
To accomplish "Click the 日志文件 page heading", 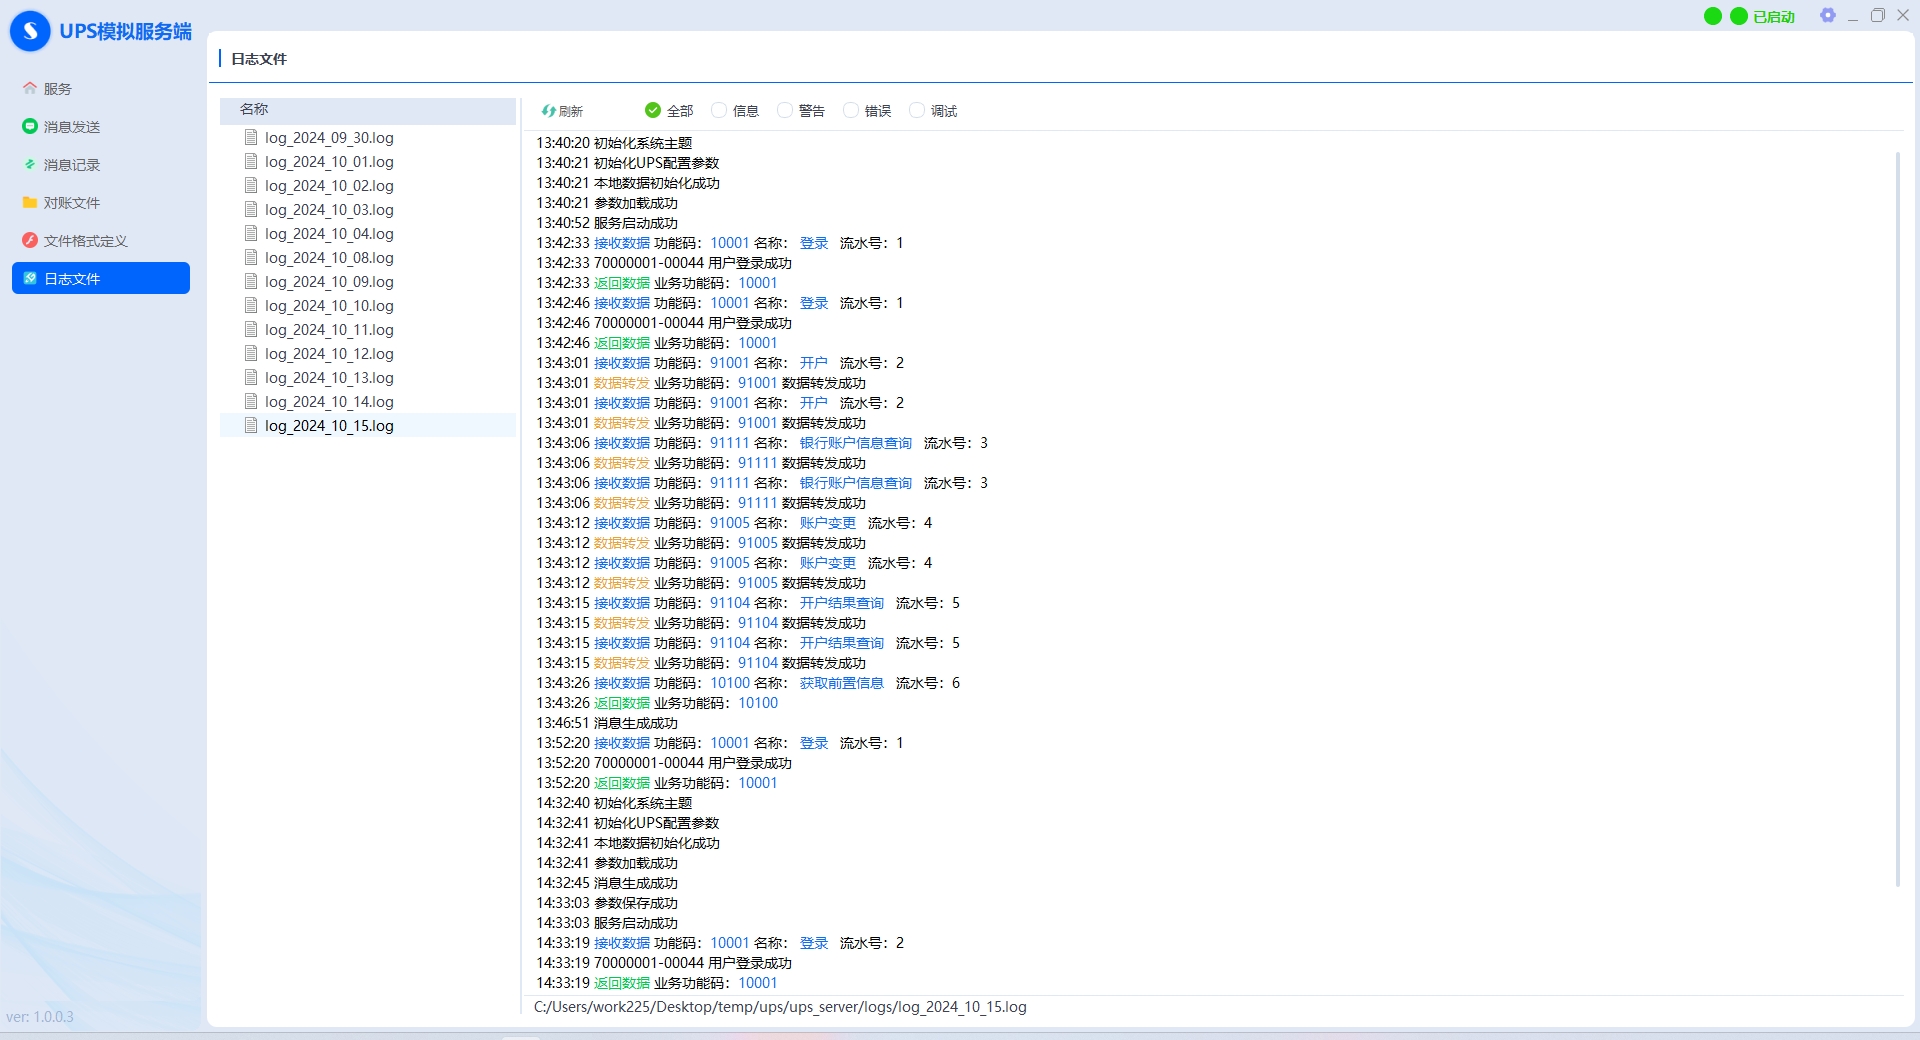I will click(259, 59).
